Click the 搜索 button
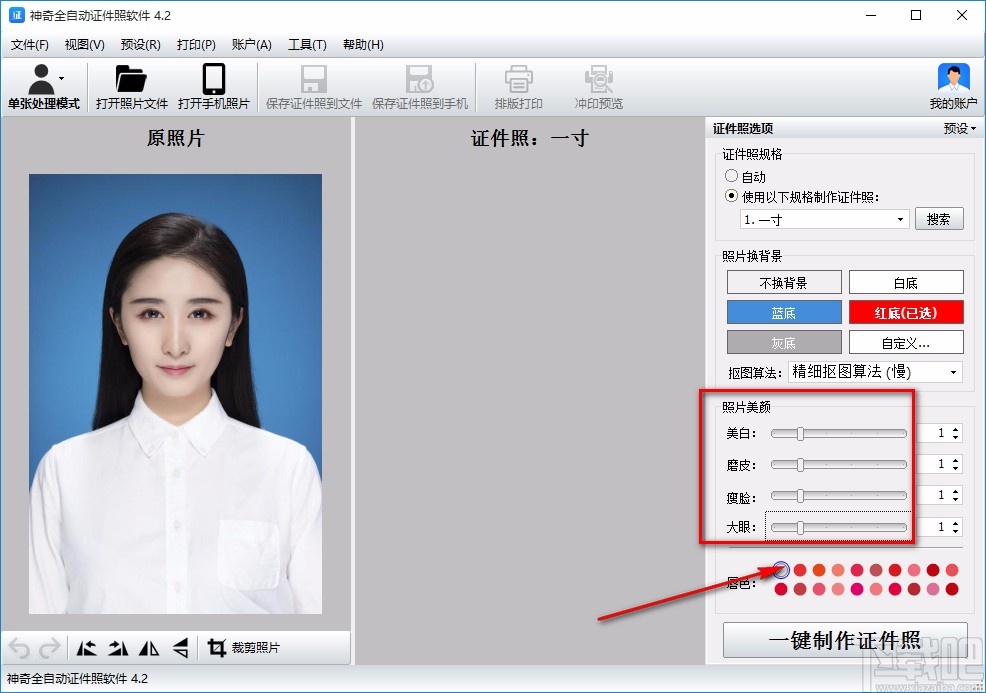 [938, 219]
